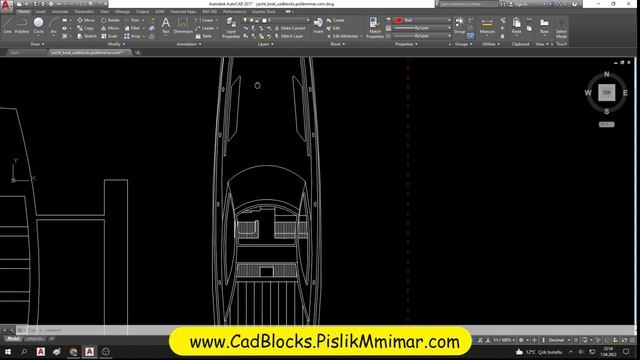The width and height of the screenshot is (640, 360).
Task: Click Sign In button
Action: (x=519, y=4)
